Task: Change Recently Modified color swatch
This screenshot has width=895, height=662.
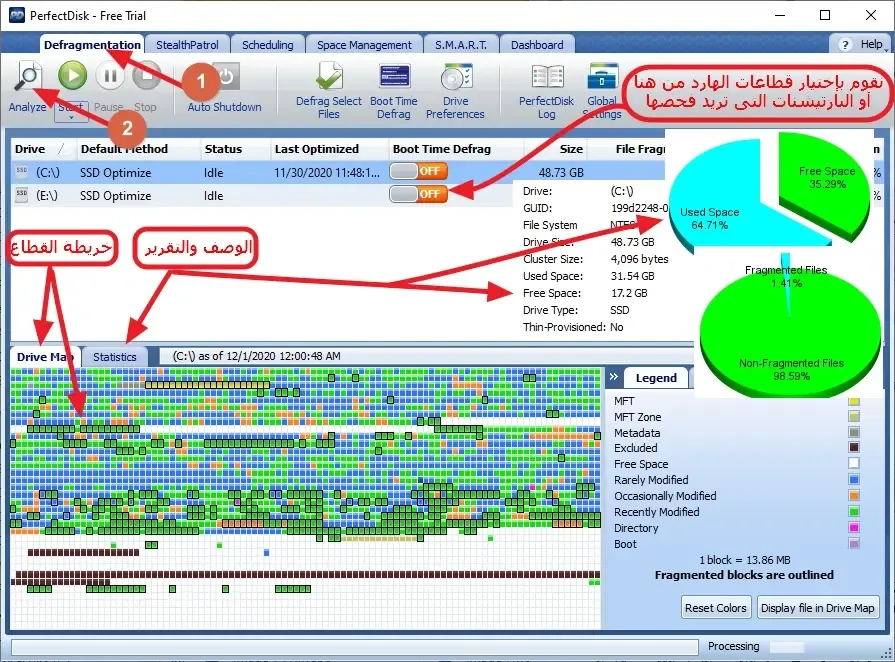Action: (854, 511)
